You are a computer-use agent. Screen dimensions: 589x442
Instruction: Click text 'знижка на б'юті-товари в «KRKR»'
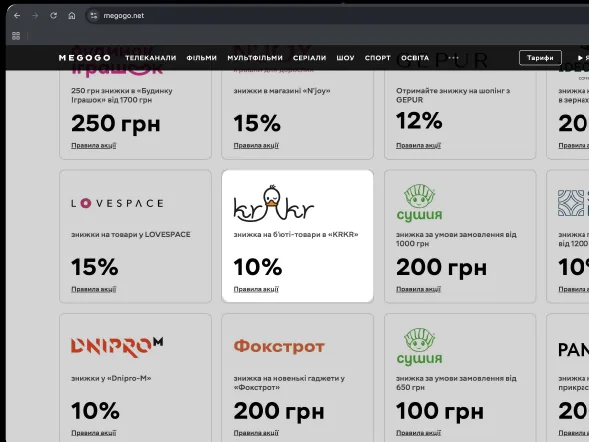point(296,234)
